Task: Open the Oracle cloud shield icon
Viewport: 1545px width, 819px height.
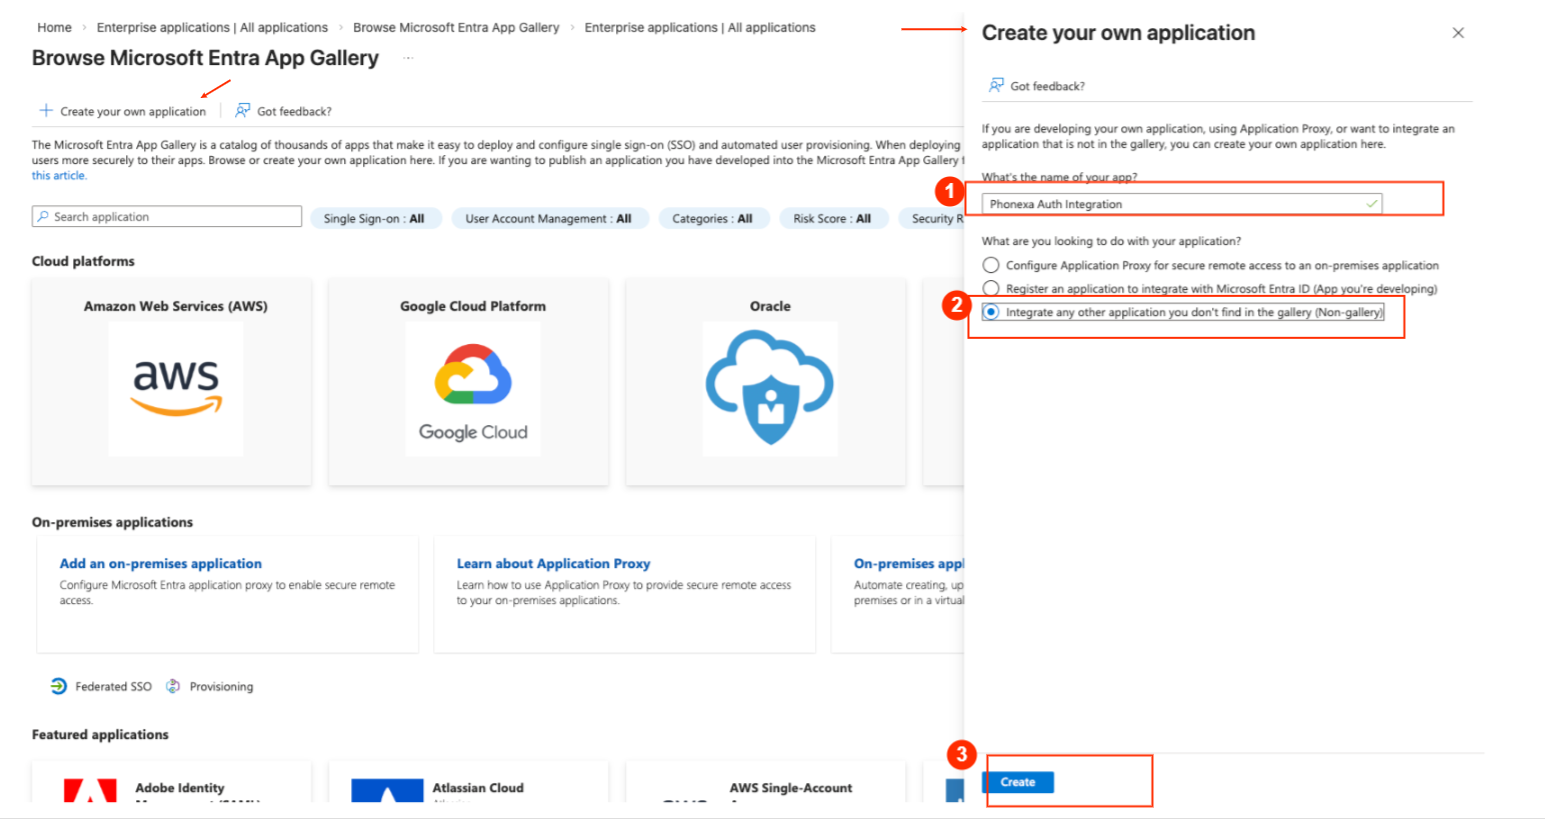Action: pos(769,389)
